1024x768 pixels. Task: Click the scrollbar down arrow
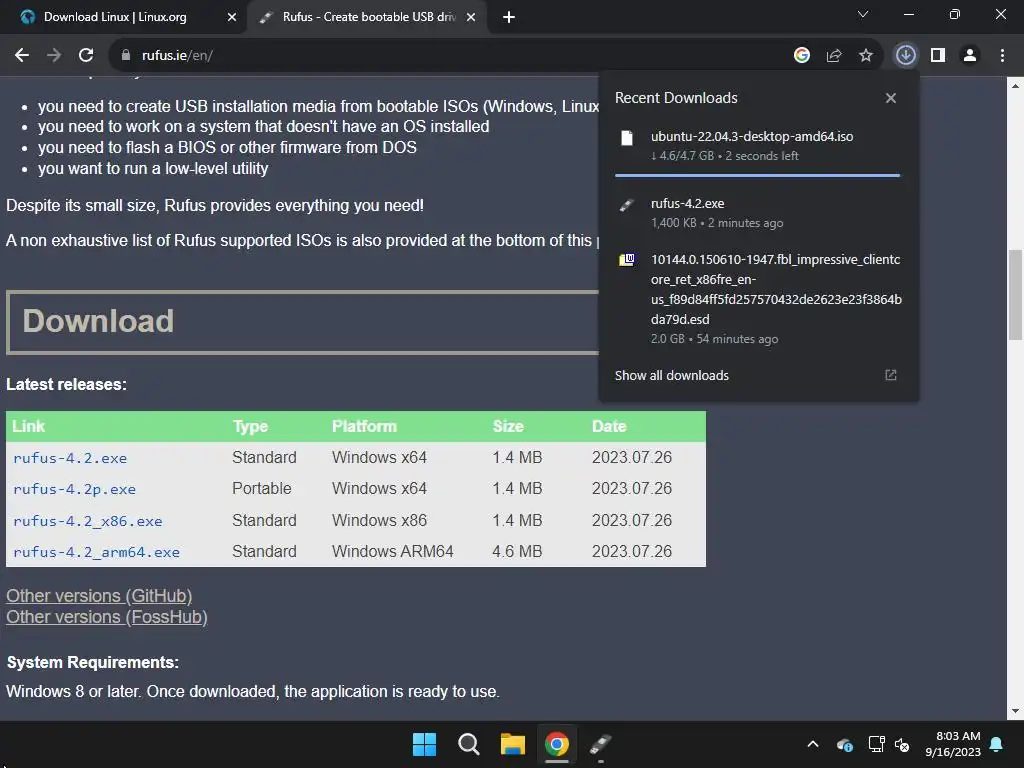coord(1016,712)
